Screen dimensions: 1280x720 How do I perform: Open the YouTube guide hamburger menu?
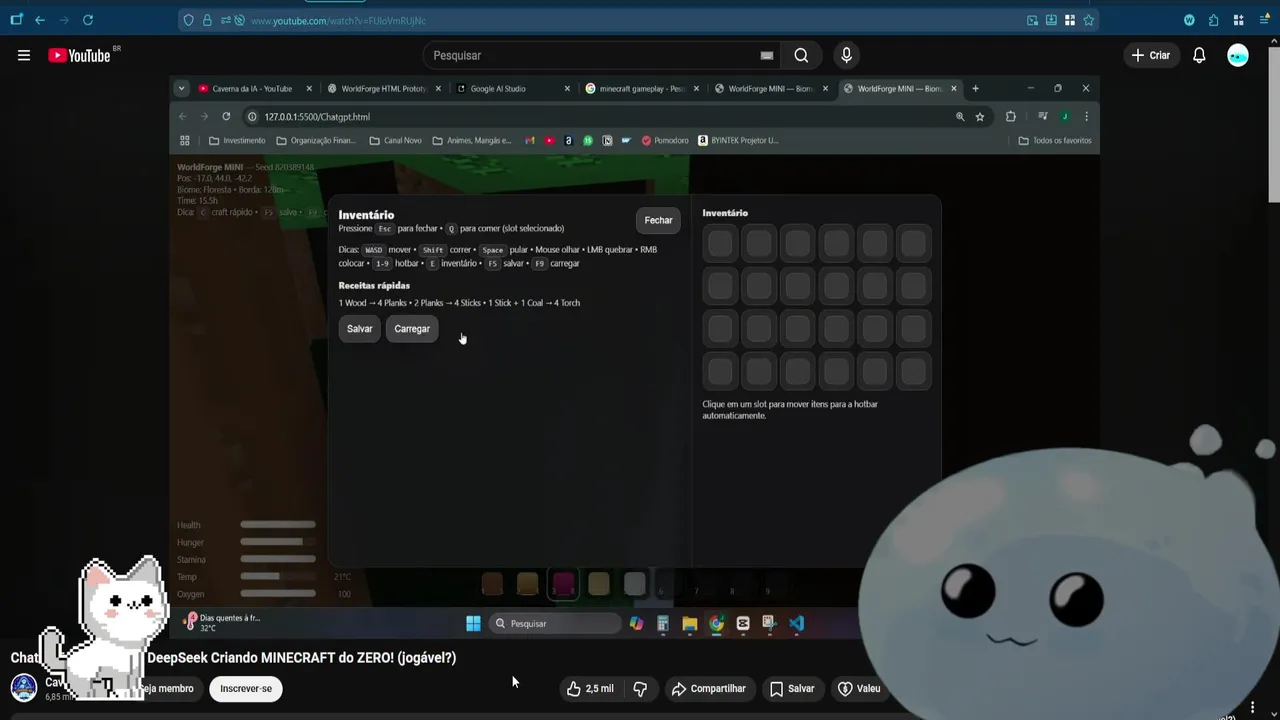pos(24,56)
